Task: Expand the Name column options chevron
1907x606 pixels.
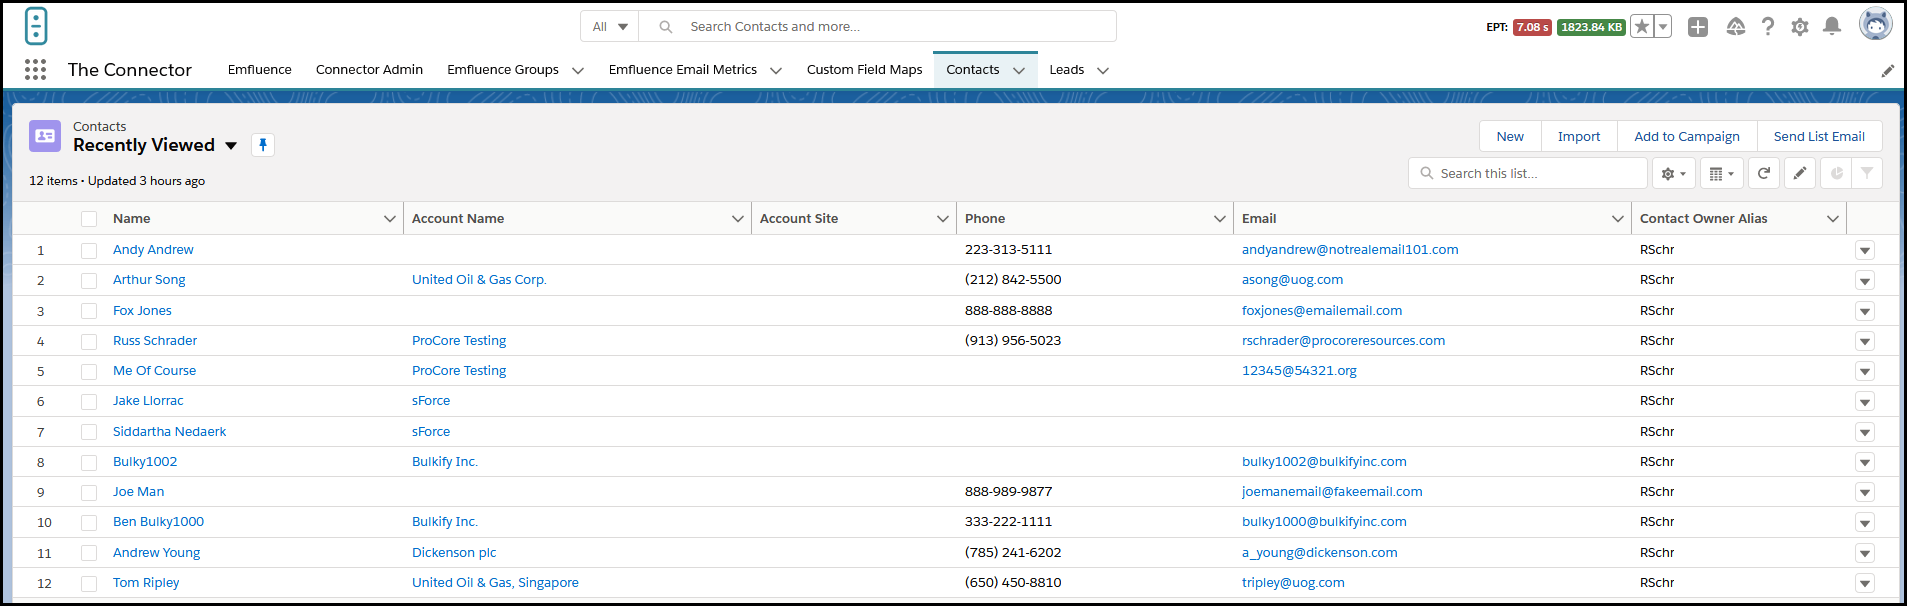Action: click(x=390, y=219)
